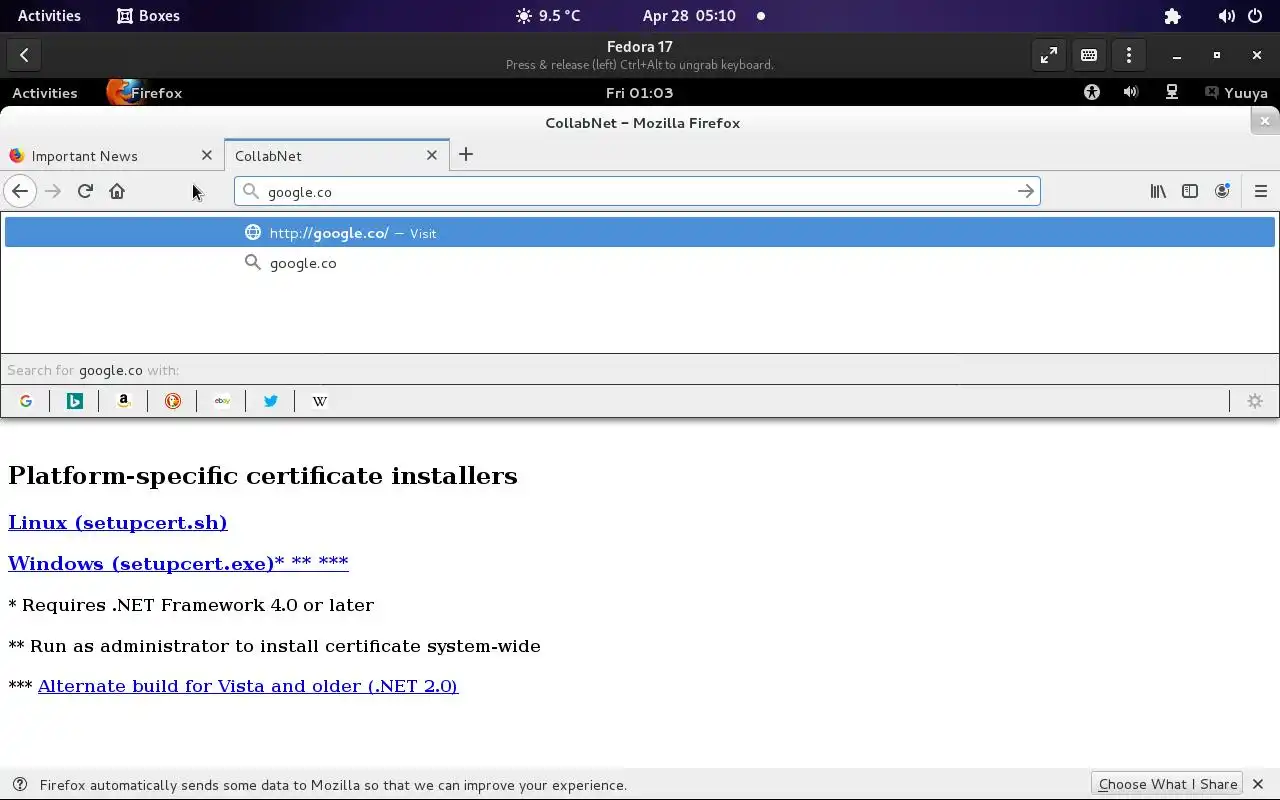Search with DuckDuckGo engine icon
1280x800 pixels.
[173, 401]
